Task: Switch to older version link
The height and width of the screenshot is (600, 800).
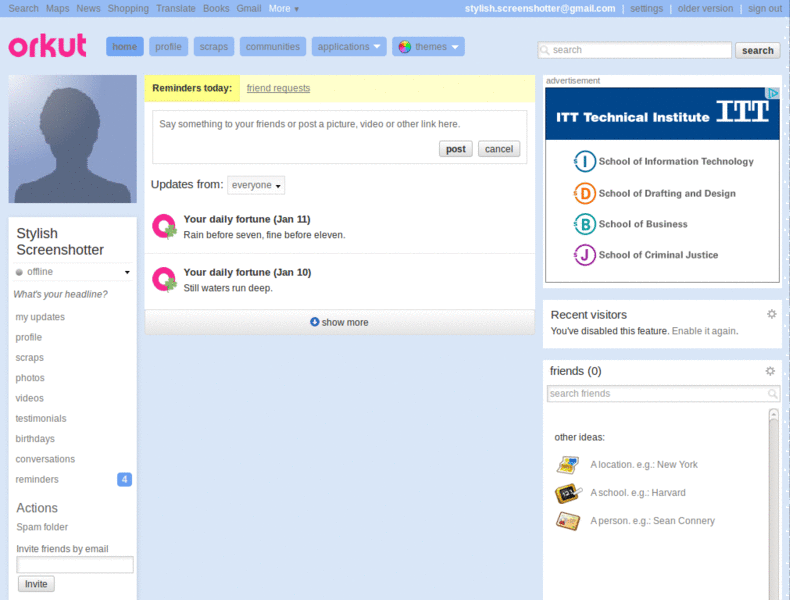Action: 705,9
